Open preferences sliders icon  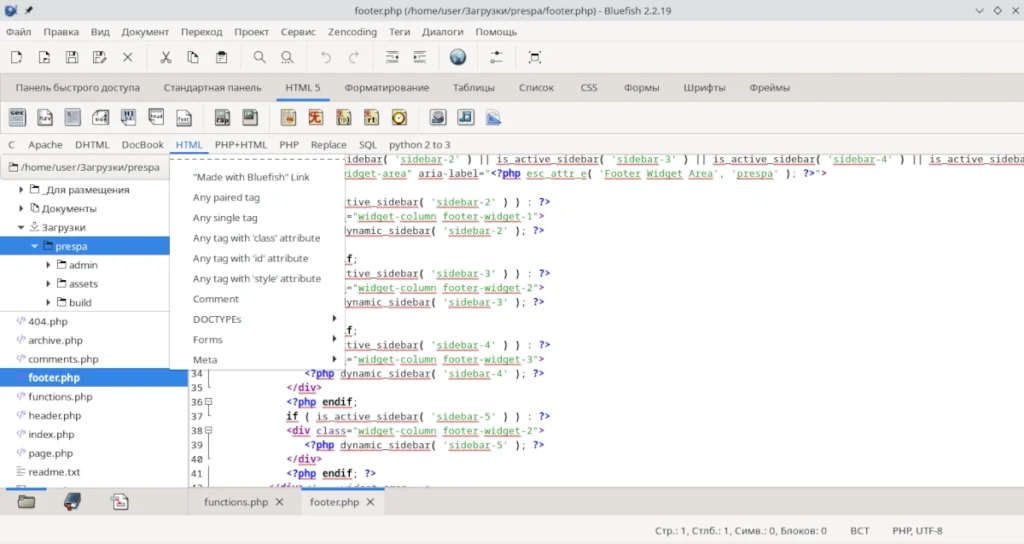pyautogui.click(x=496, y=57)
